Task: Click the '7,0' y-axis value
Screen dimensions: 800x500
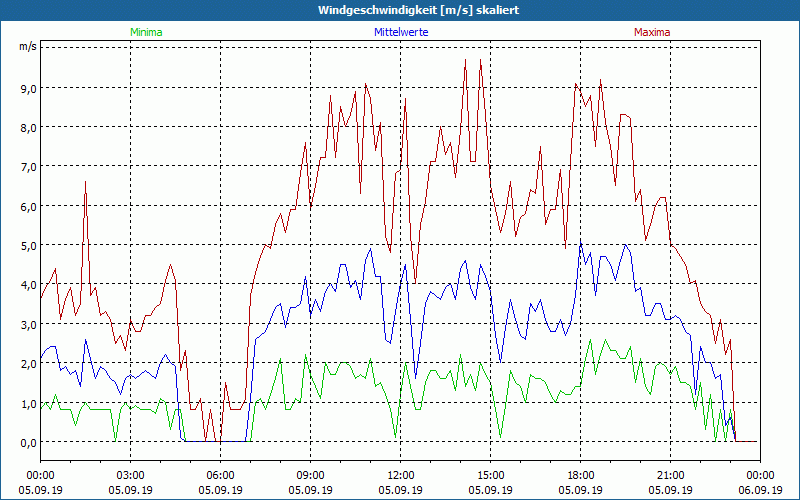Action: (x=29, y=167)
